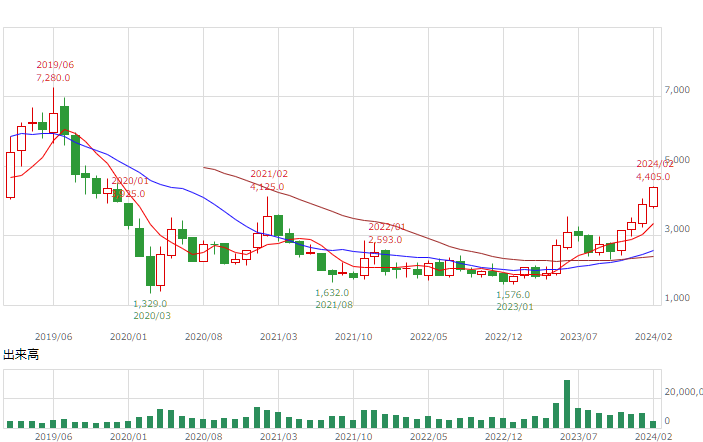
Task: Click the 1,000 price axis label
Action: point(677,298)
